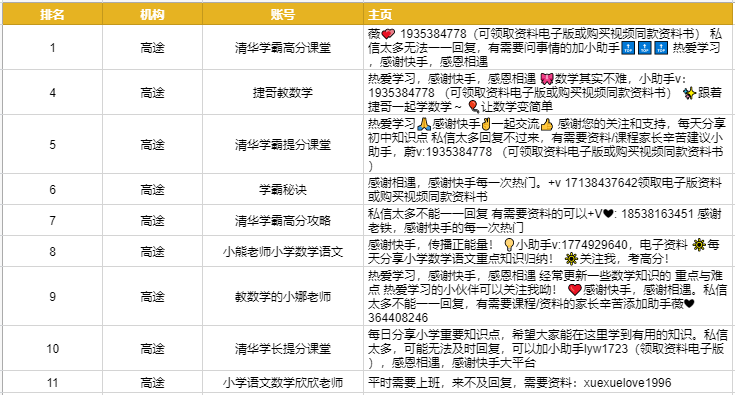
Task: Click rank cell 7
Action: tap(52, 220)
